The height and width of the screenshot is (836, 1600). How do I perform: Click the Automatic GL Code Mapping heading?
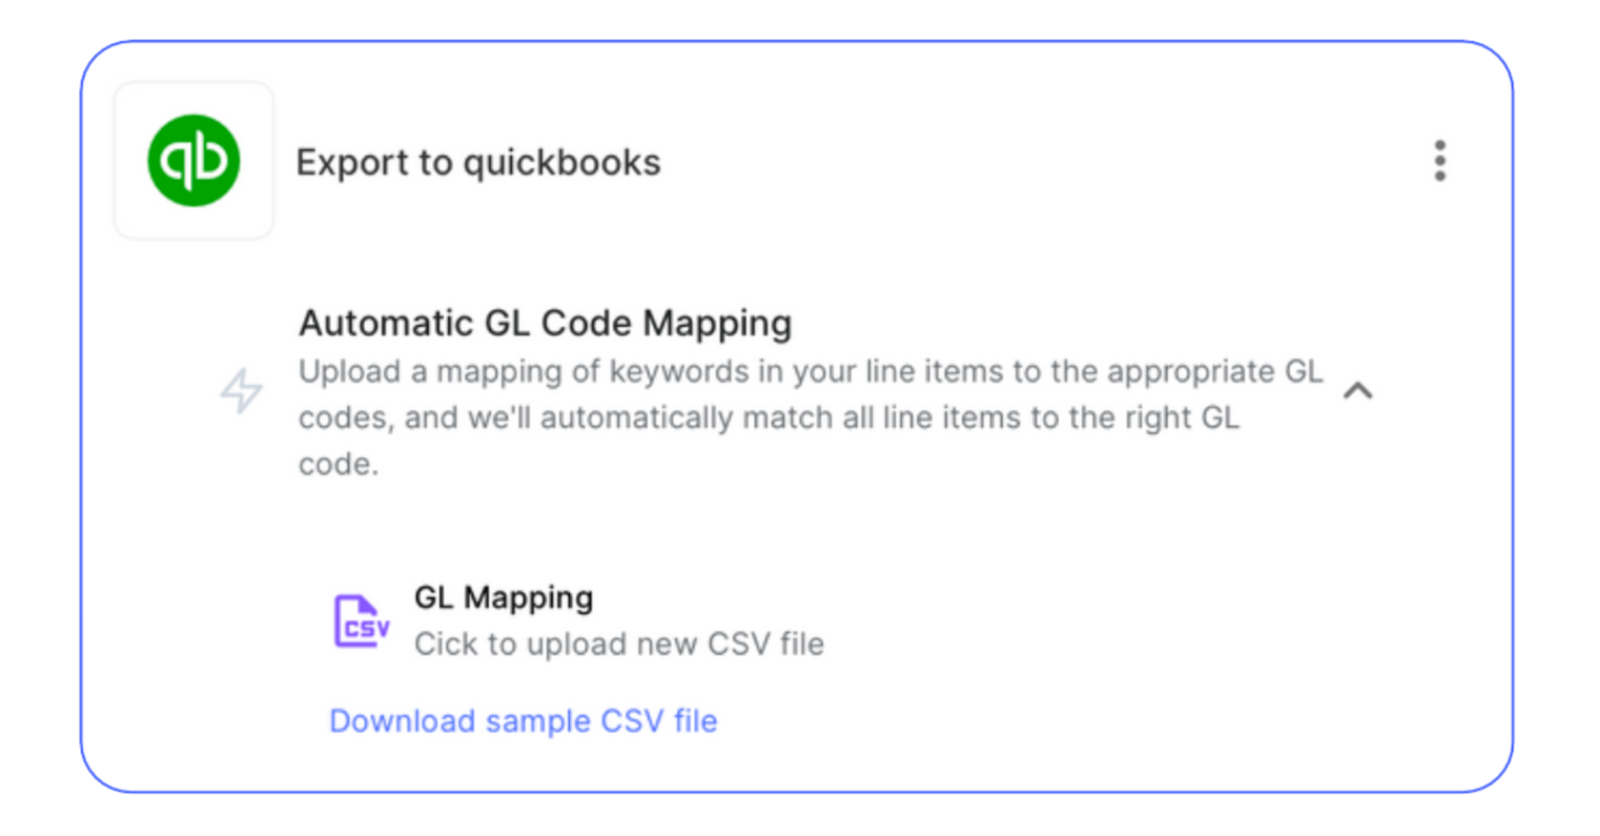click(545, 324)
